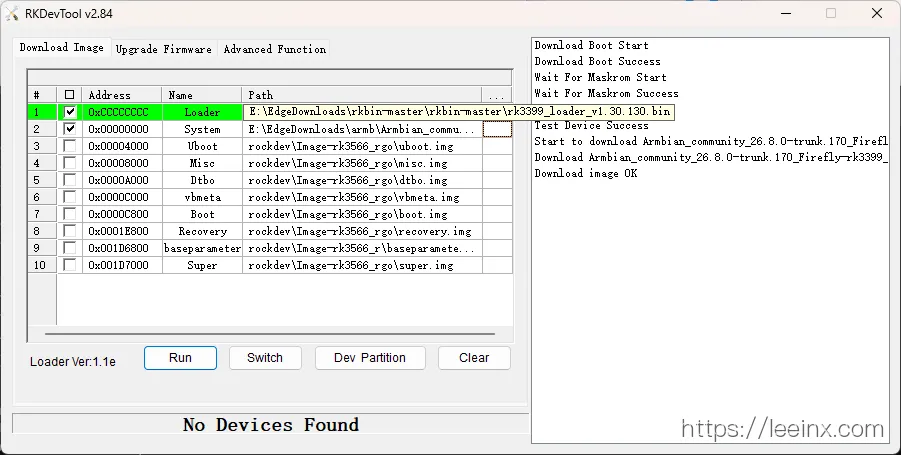Click the Clear button

[x=474, y=358]
